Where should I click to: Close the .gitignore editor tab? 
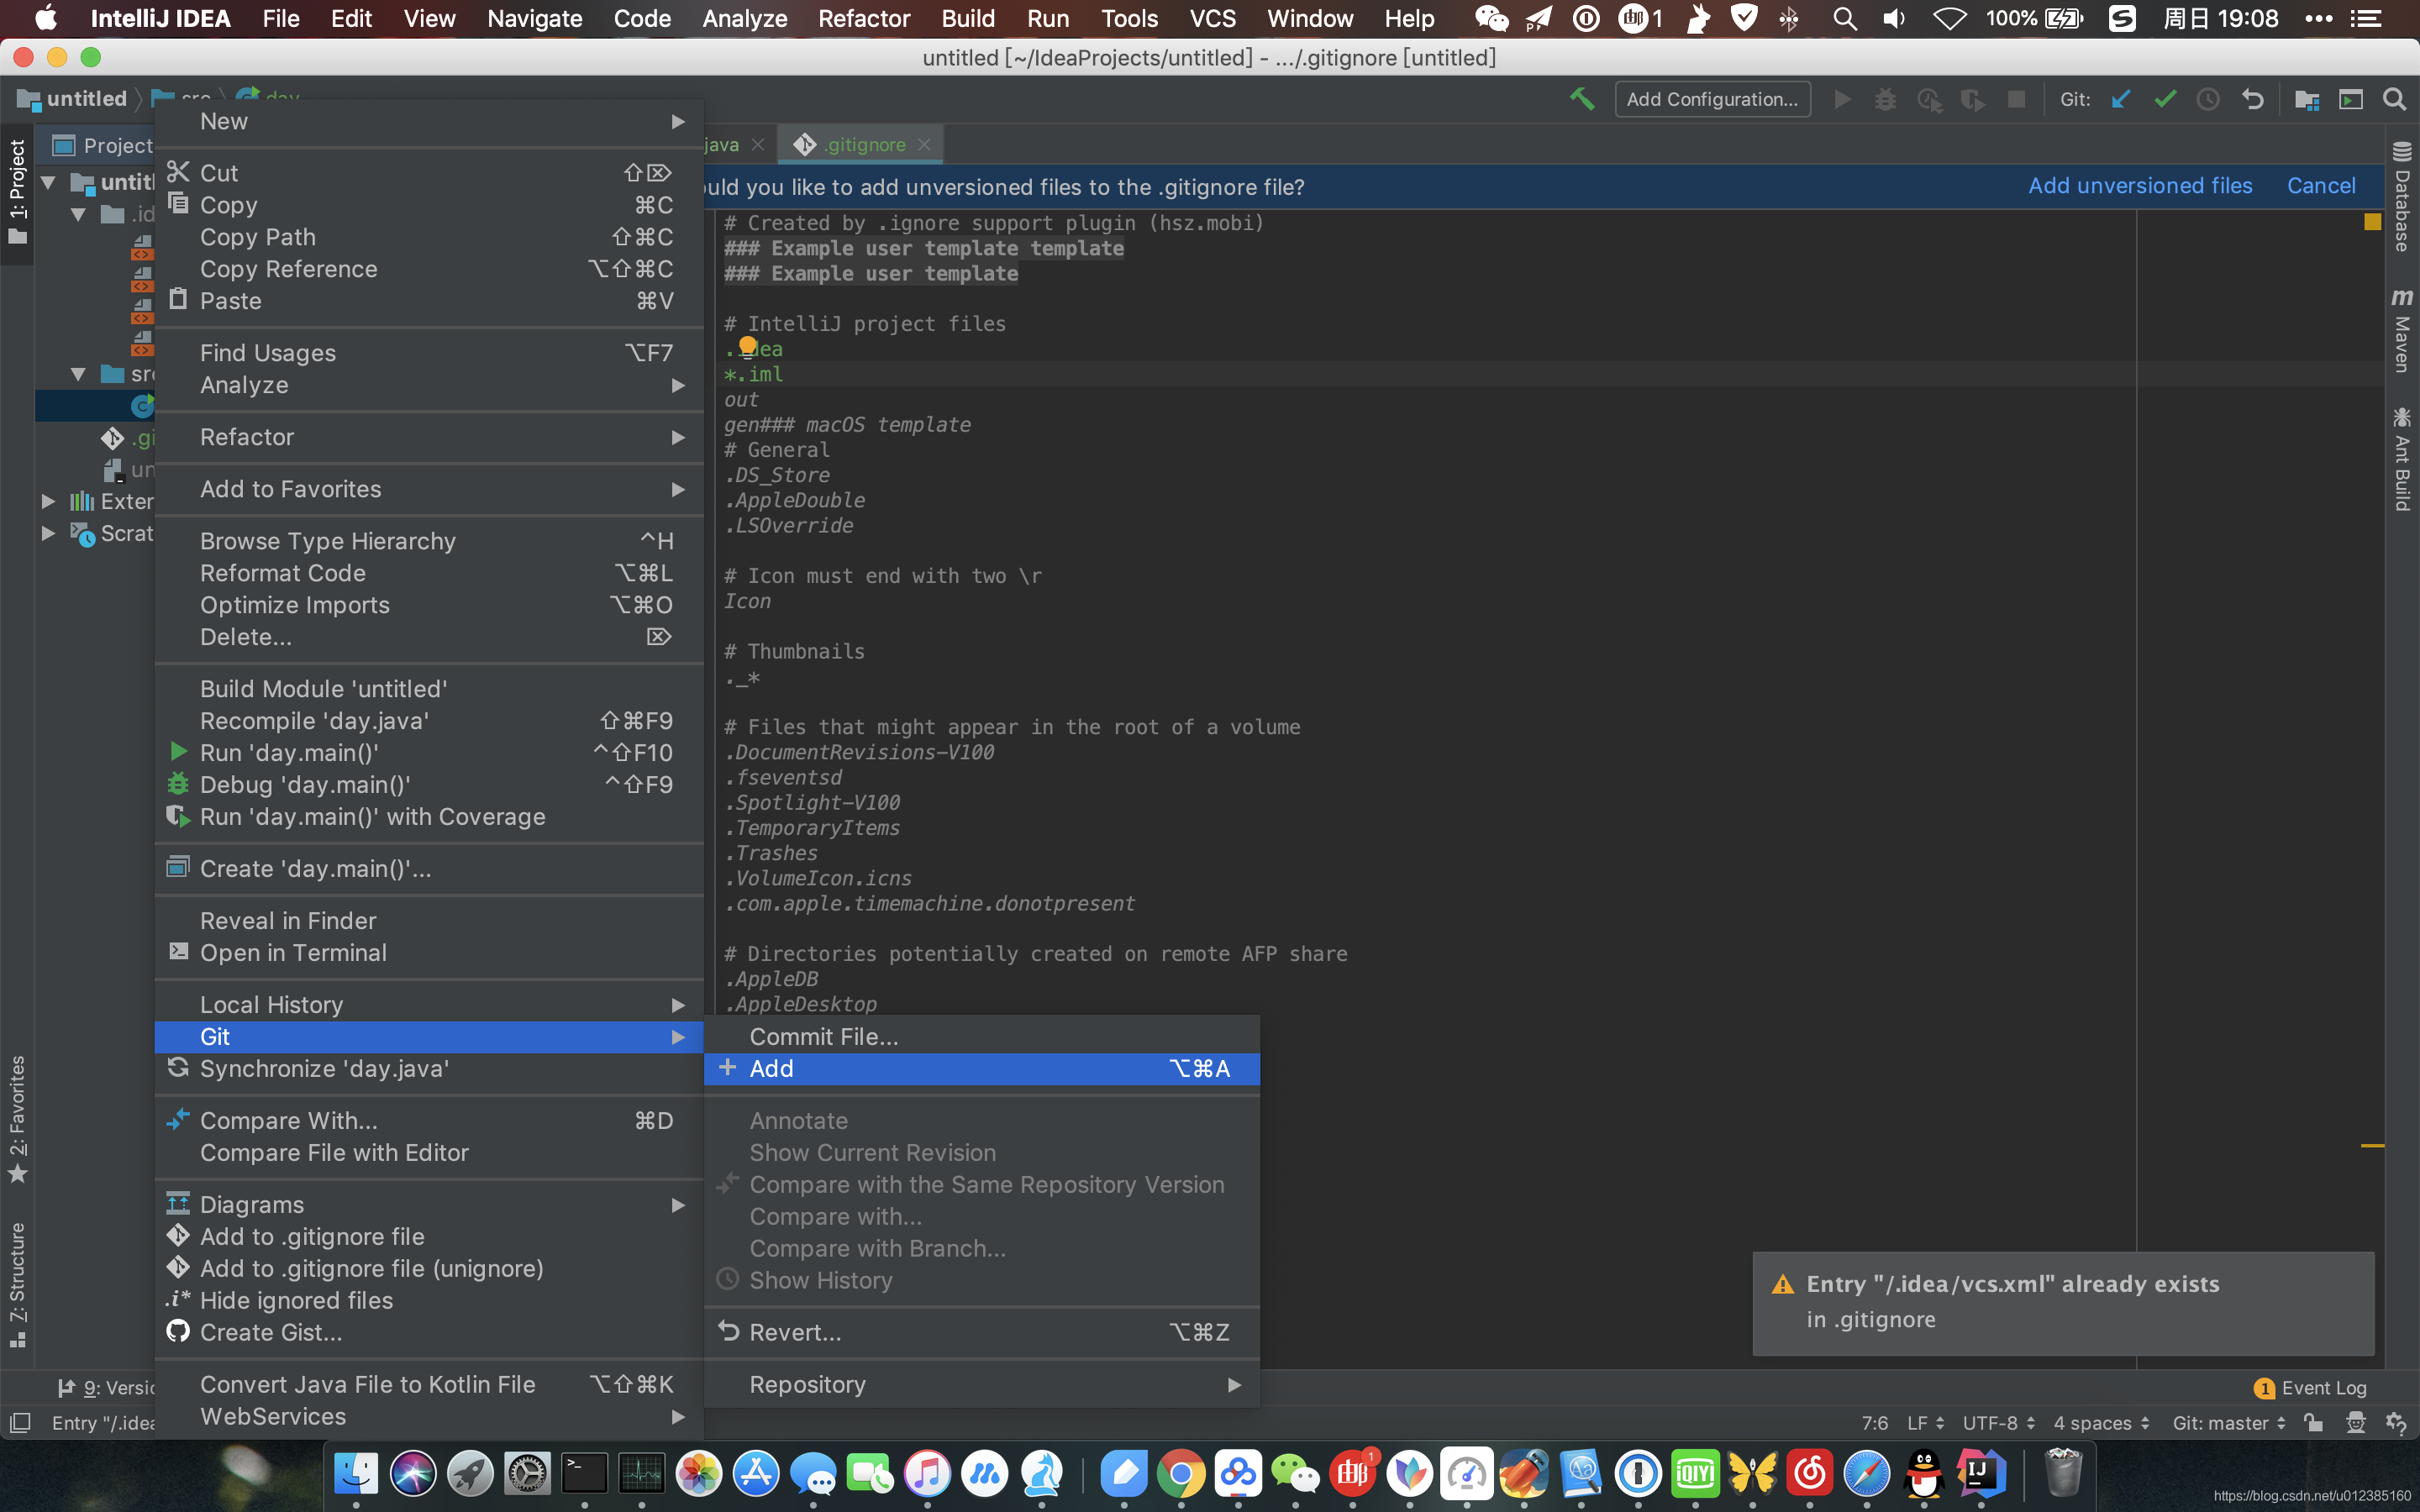[924, 144]
